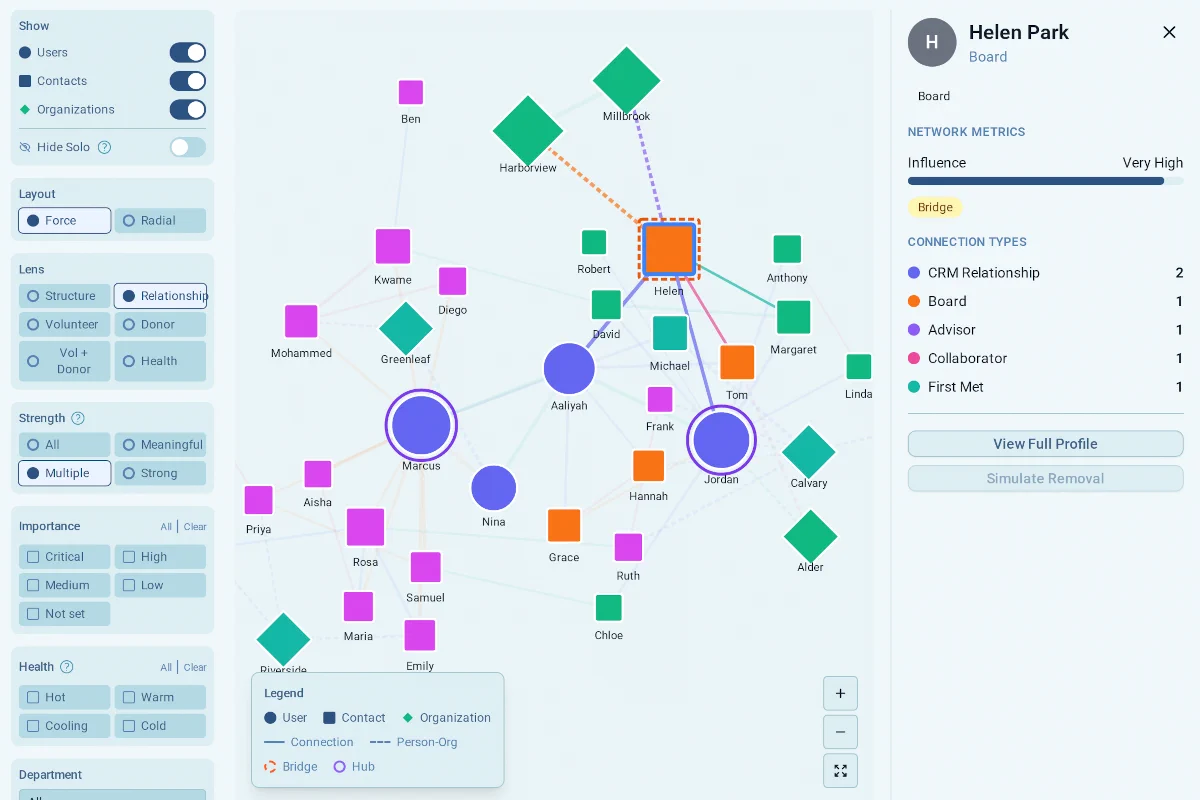Toggle the Users visibility switch
The height and width of the screenshot is (800, 1200).
point(188,52)
